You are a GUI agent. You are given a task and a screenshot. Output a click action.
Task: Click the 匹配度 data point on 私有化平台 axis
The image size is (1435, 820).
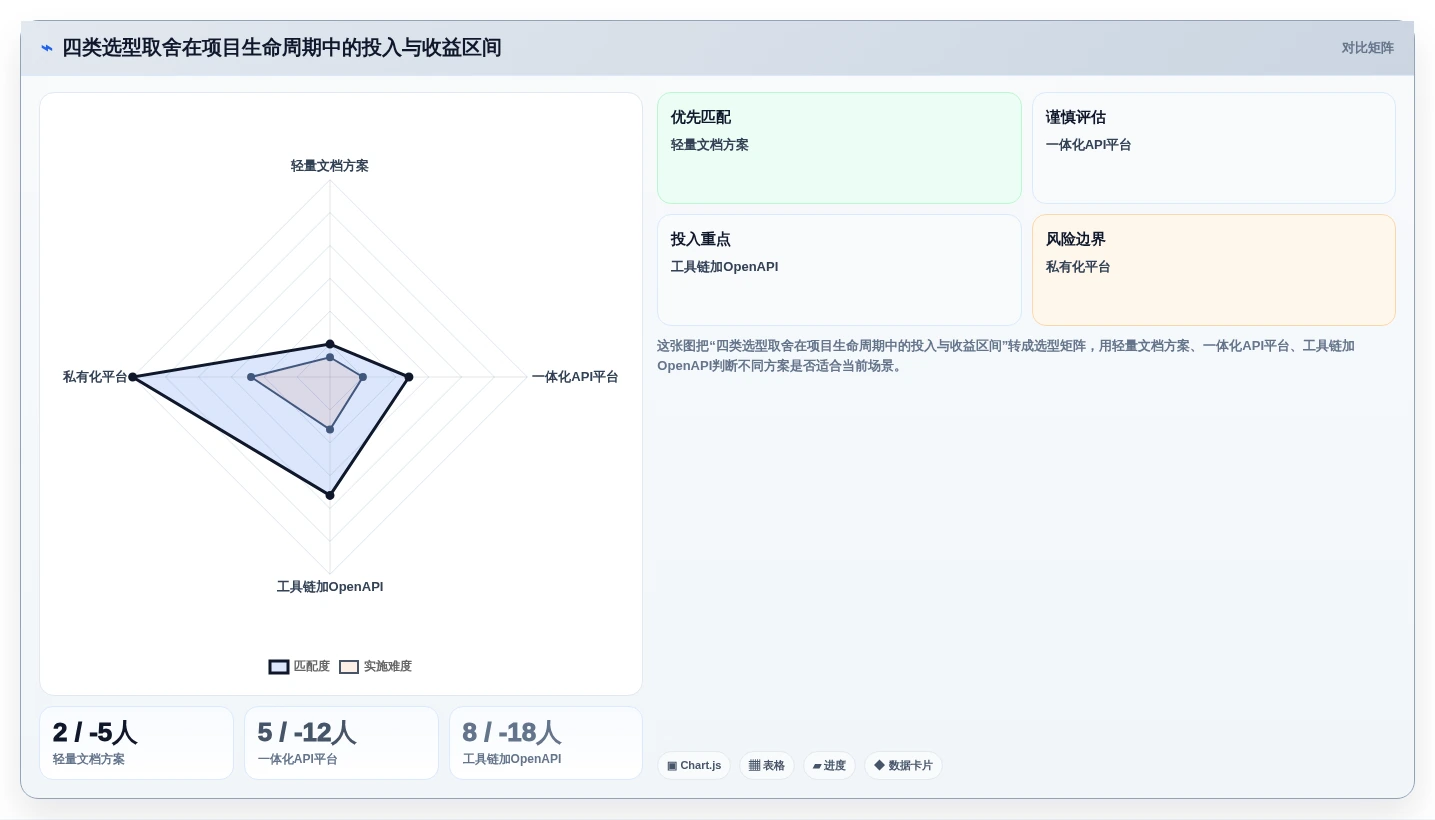[x=132, y=377]
